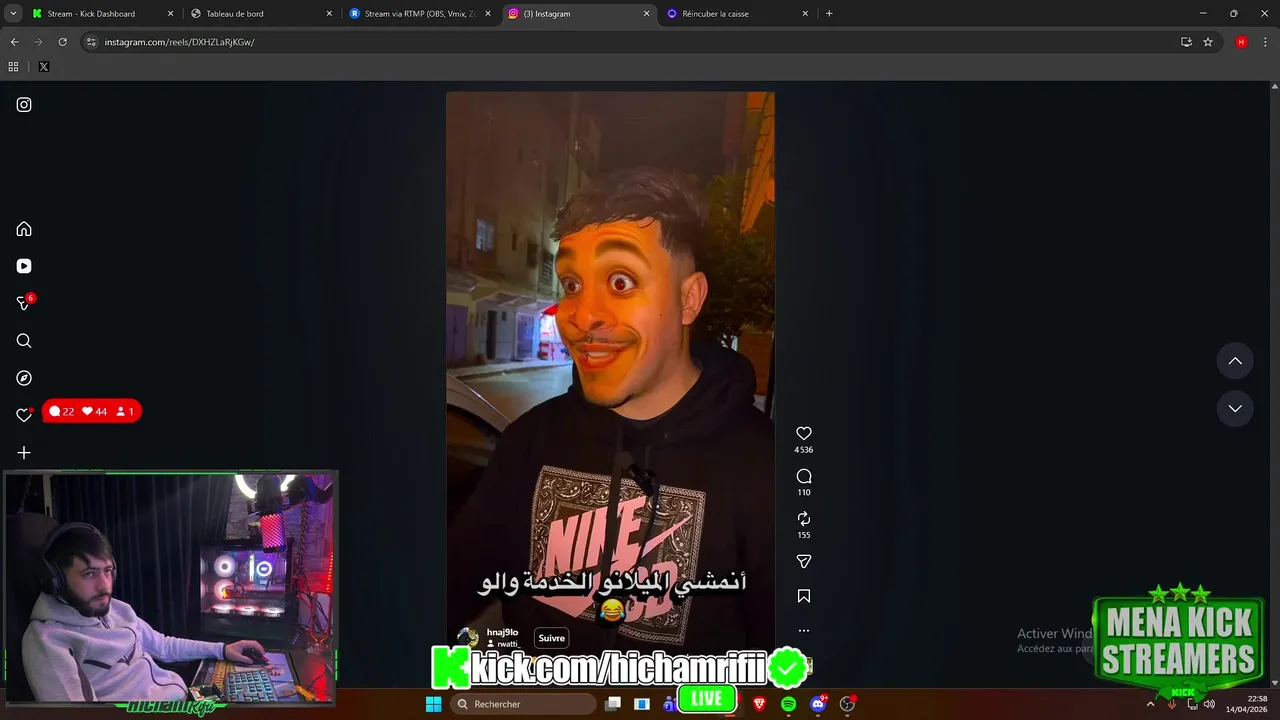Open Spotify from the taskbar
The width and height of the screenshot is (1280, 720).
click(788, 704)
